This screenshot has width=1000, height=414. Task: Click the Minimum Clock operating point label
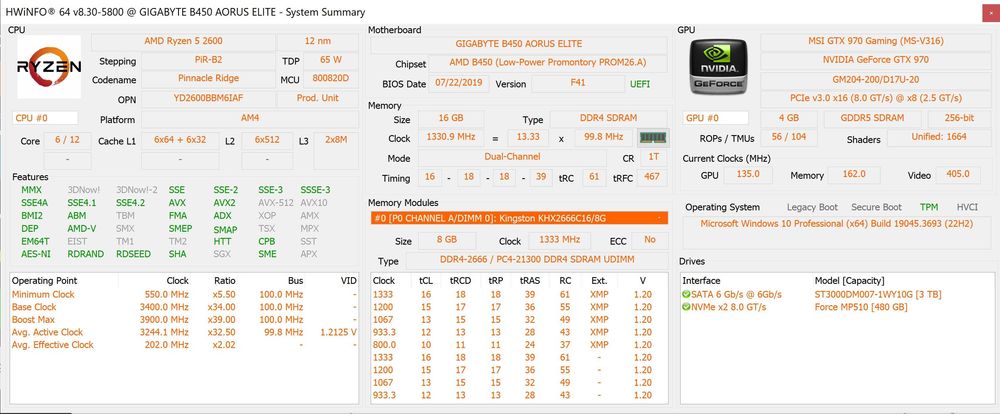pyautogui.click(x=43, y=294)
